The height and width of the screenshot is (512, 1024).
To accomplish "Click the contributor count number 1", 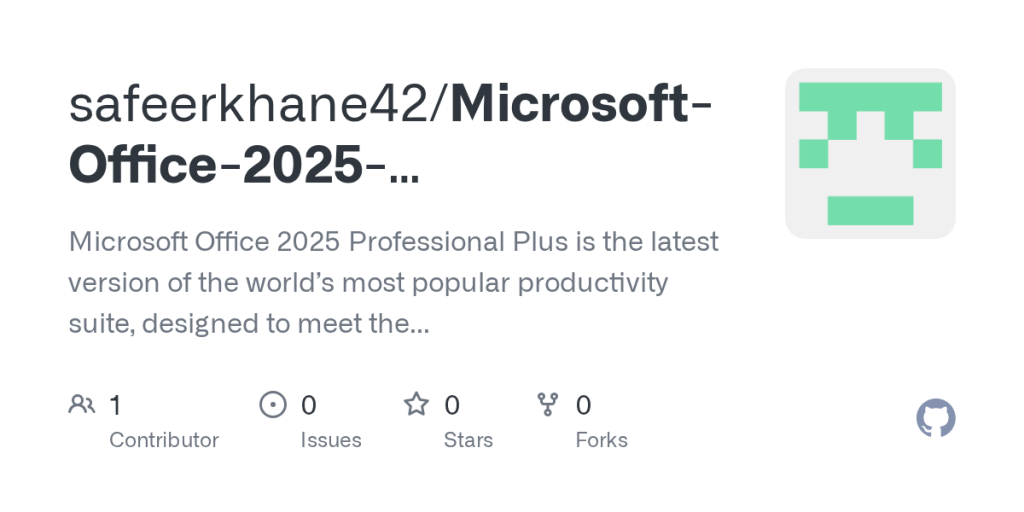I will 116,406.
